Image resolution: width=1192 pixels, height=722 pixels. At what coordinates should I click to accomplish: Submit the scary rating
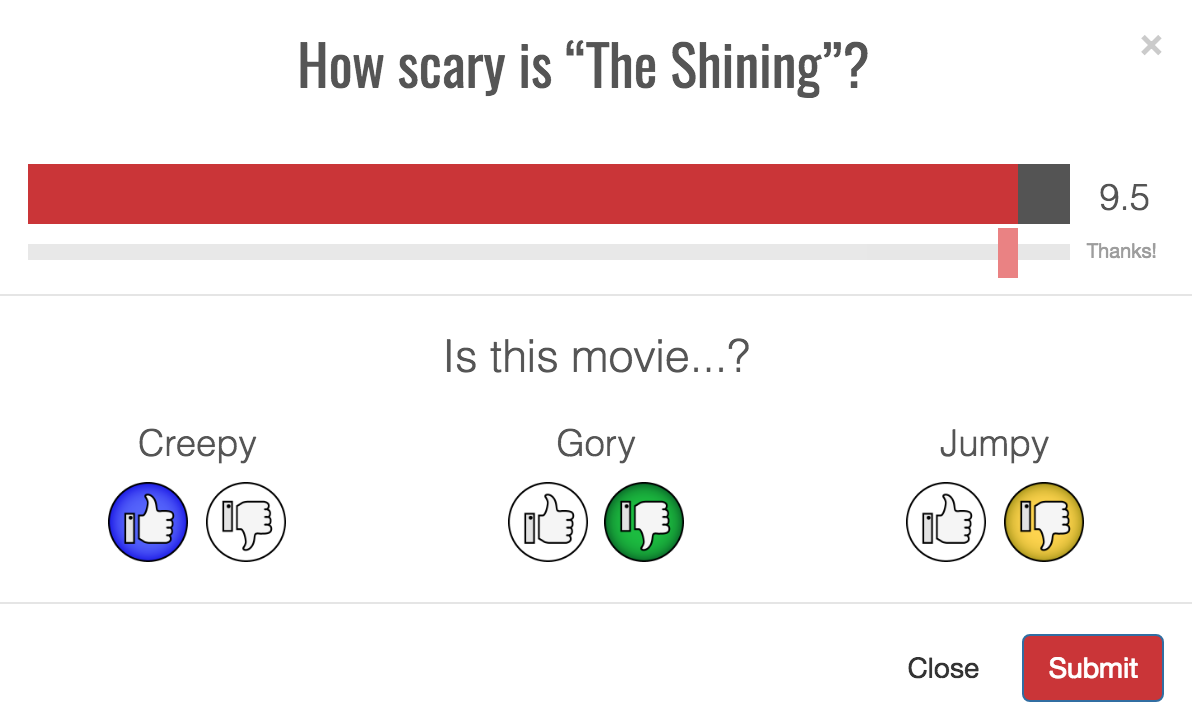click(1092, 668)
